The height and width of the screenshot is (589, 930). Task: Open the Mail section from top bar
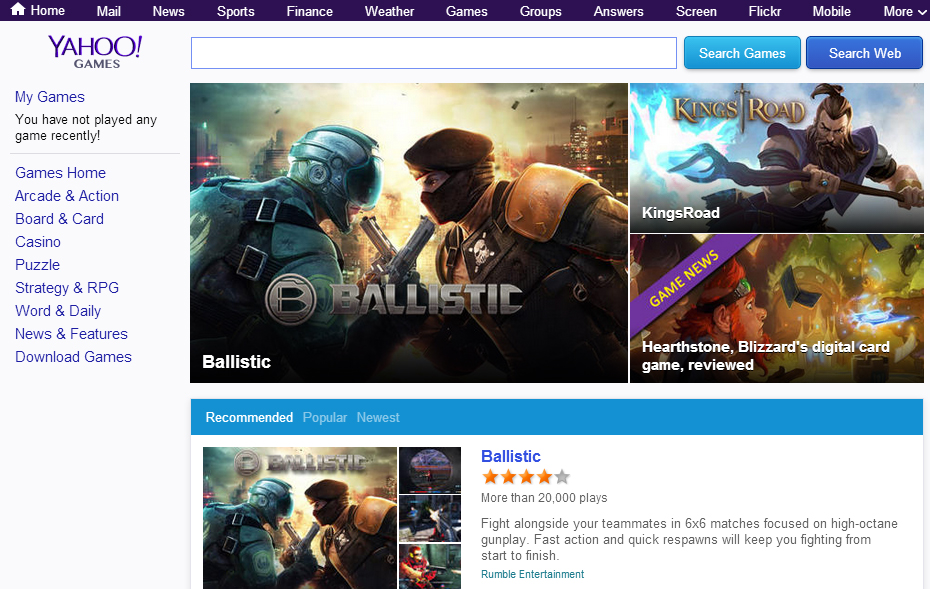click(x=108, y=11)
